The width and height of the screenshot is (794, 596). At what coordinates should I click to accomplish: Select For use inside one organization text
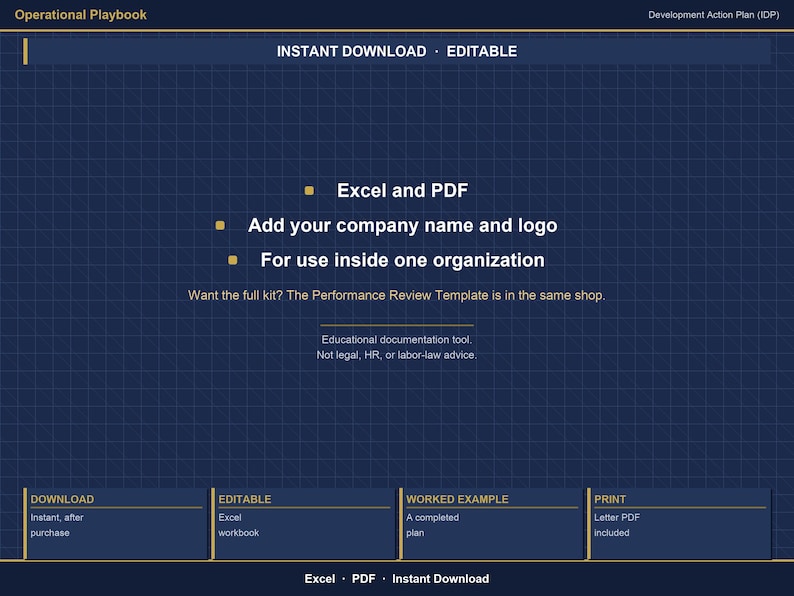coord(403,260)
